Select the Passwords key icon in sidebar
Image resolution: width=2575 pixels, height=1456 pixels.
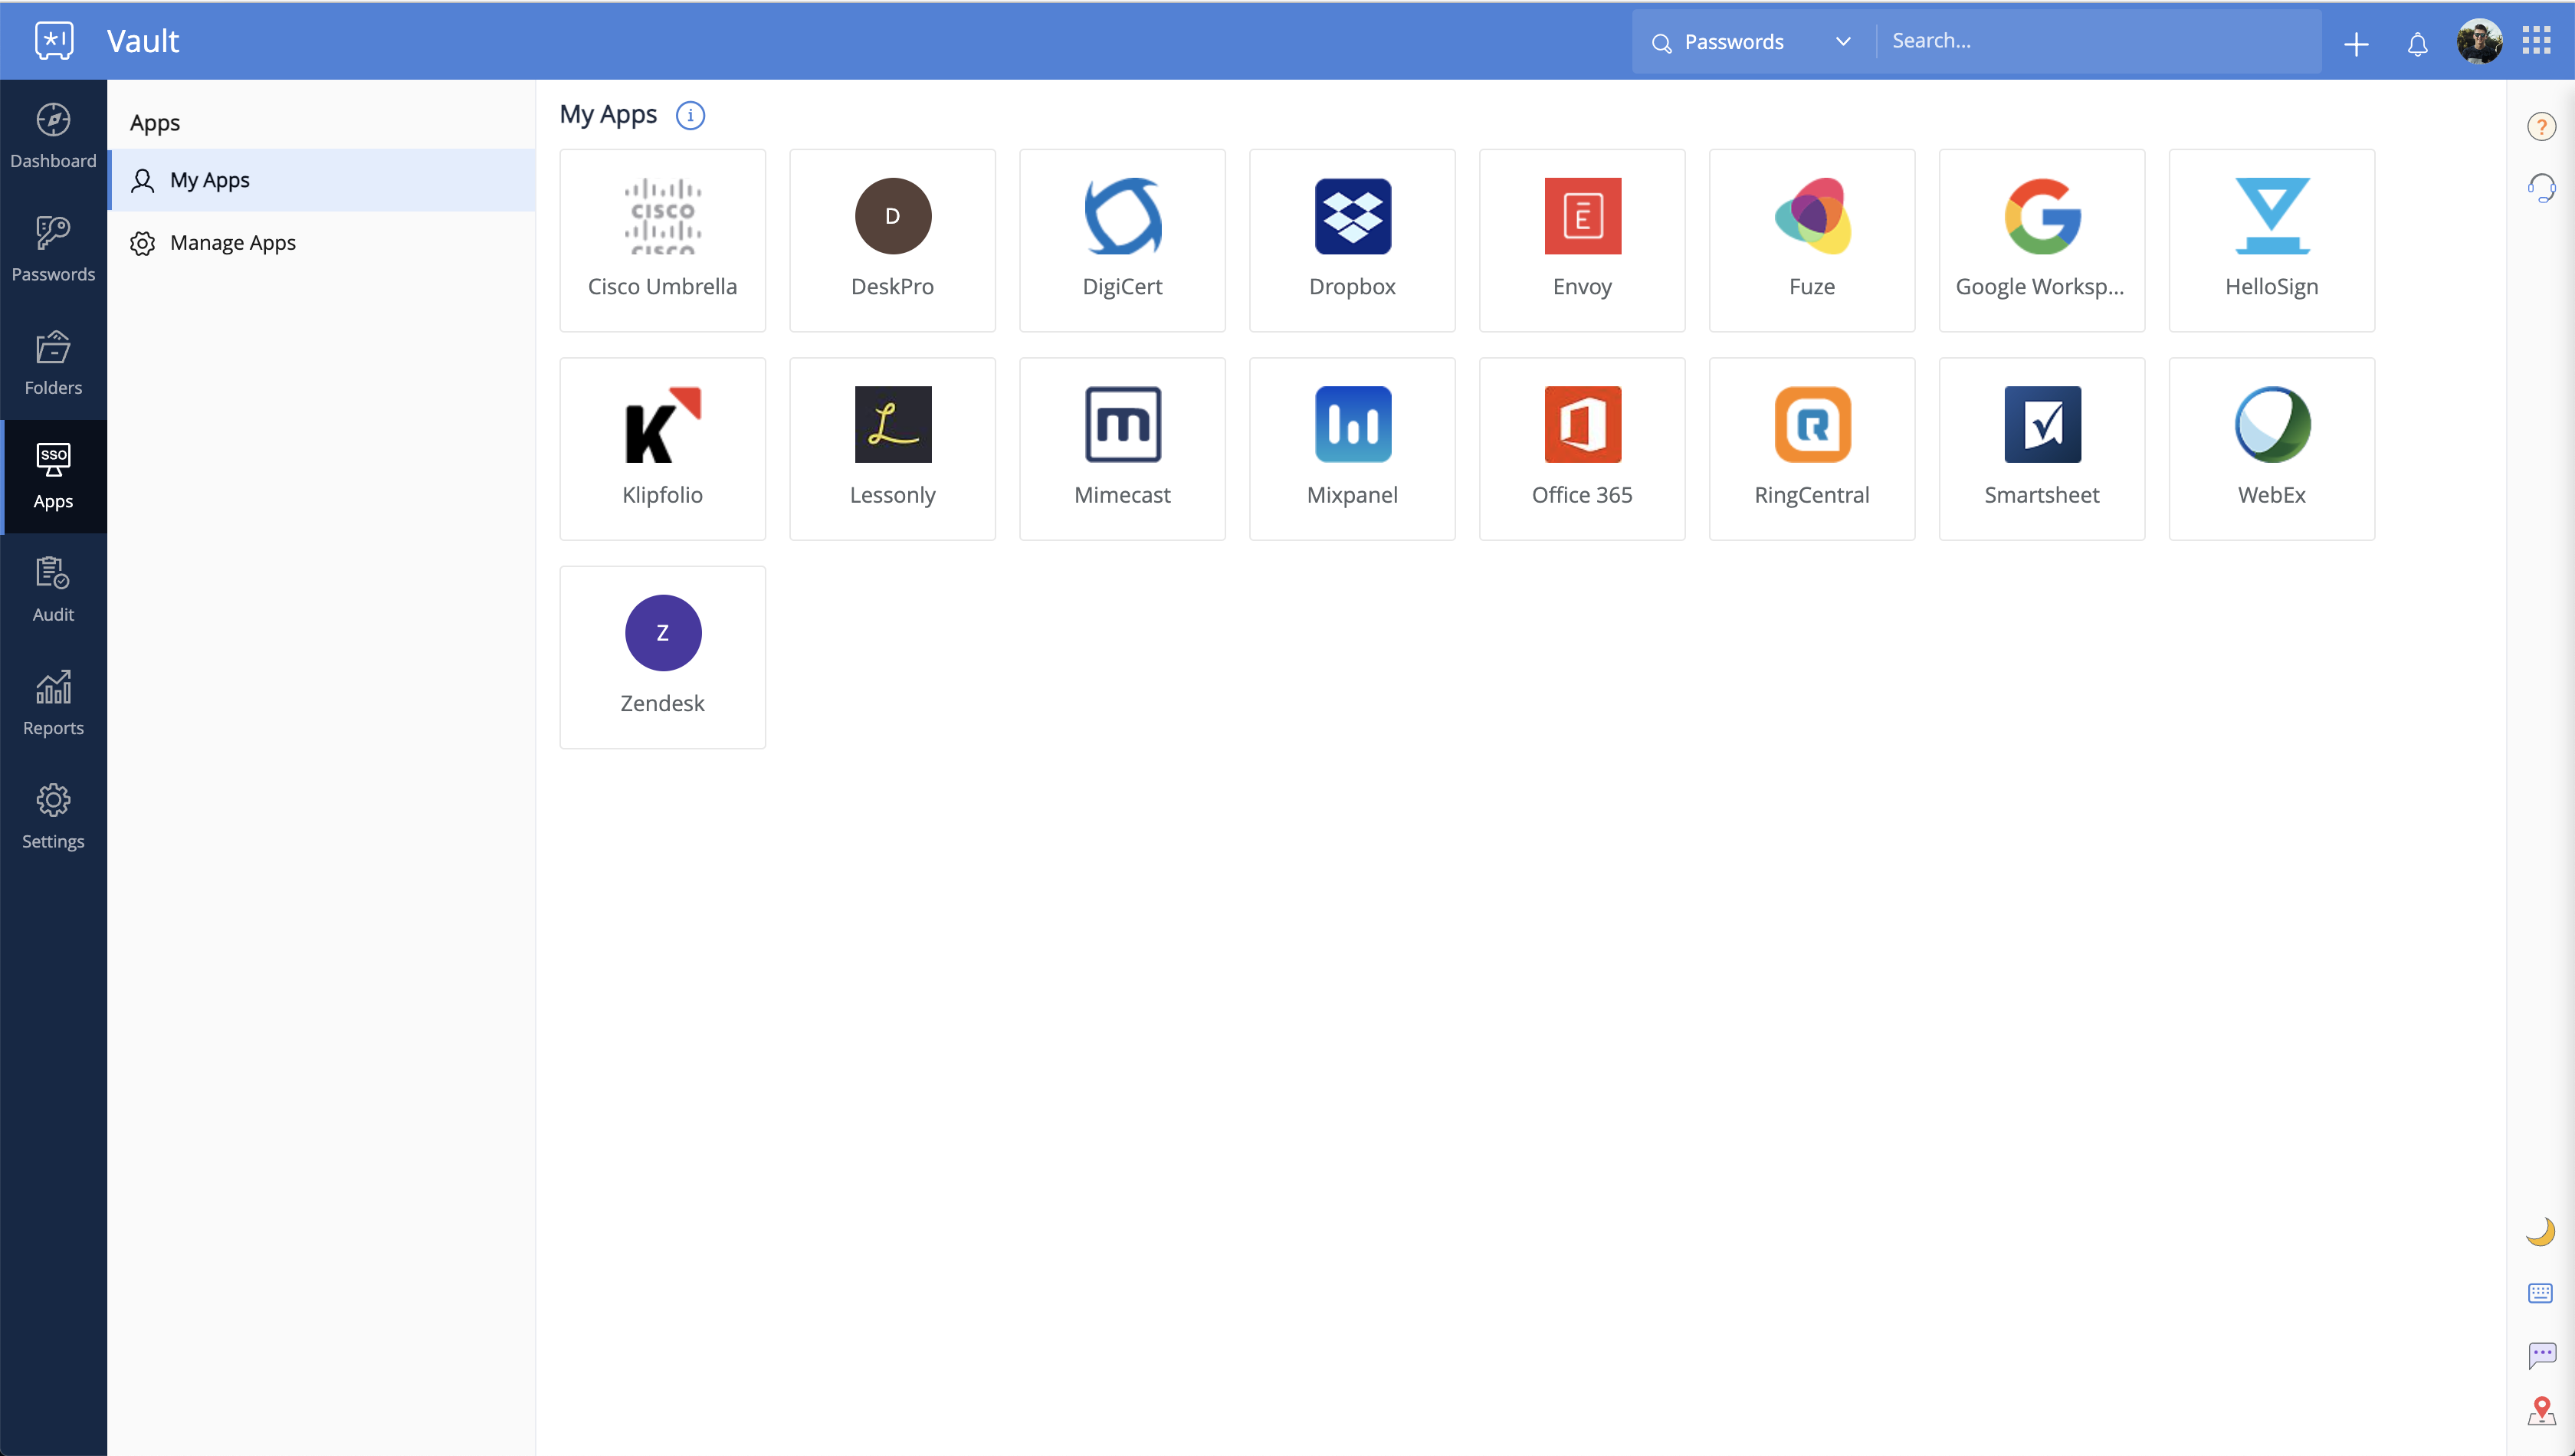click(53, 247)
